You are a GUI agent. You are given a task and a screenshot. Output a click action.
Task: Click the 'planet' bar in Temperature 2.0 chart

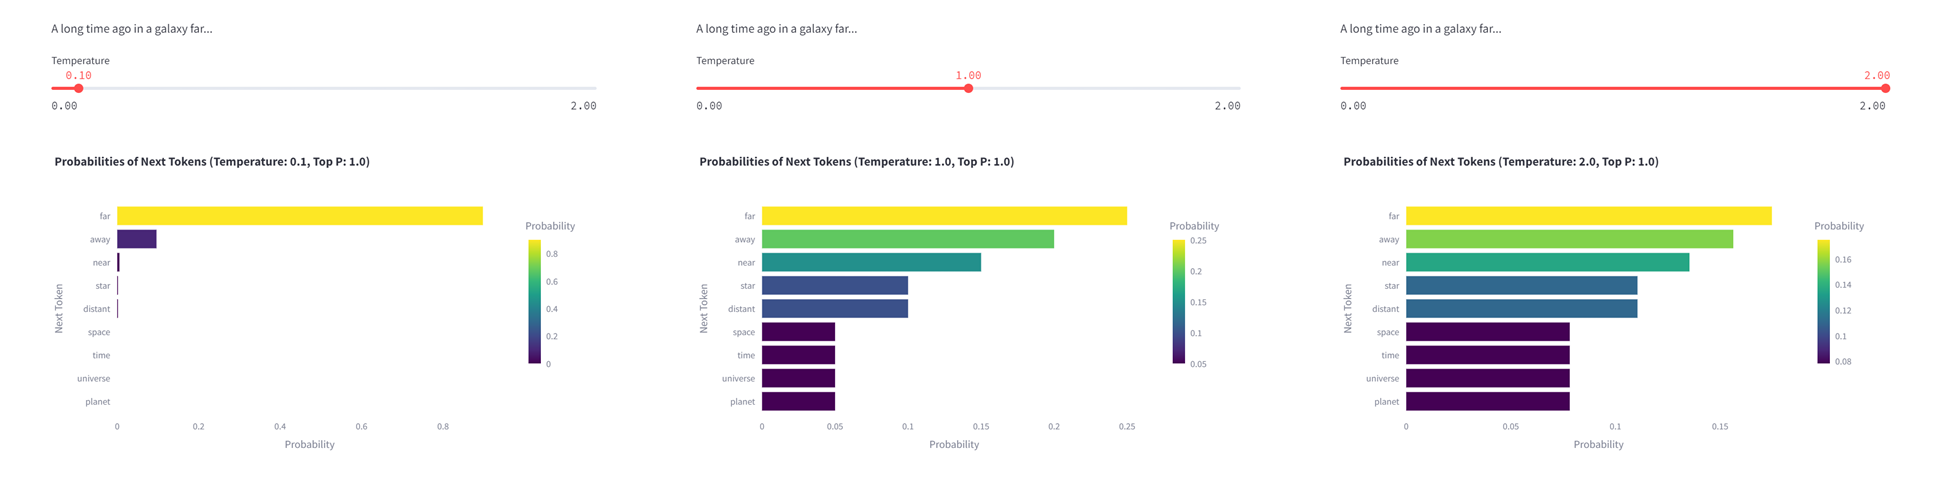point(1488,401)
